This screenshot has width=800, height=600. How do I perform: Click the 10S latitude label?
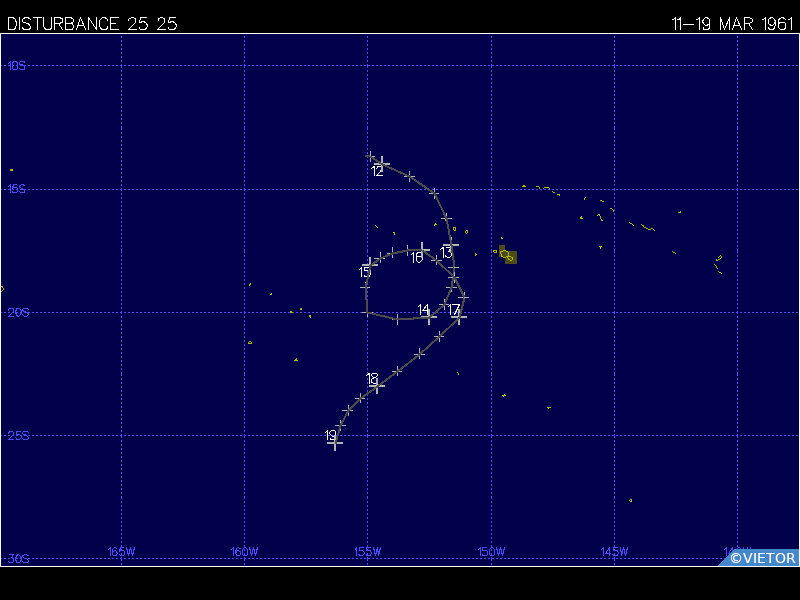16,66
